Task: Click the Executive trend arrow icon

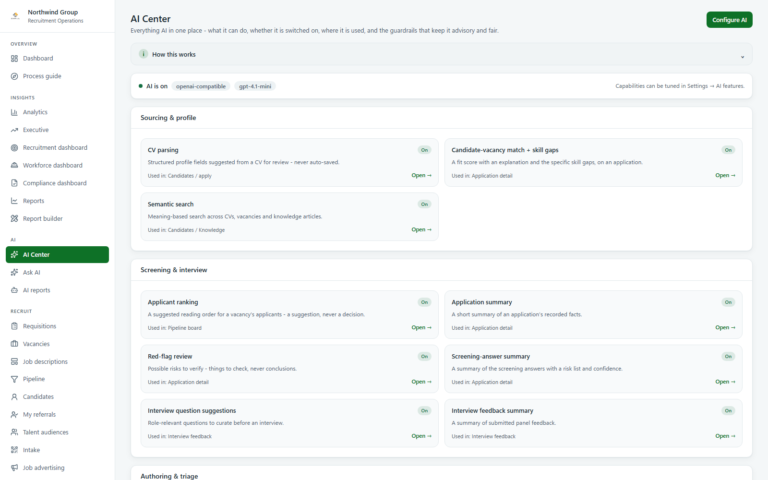Action: coord(14,130)
